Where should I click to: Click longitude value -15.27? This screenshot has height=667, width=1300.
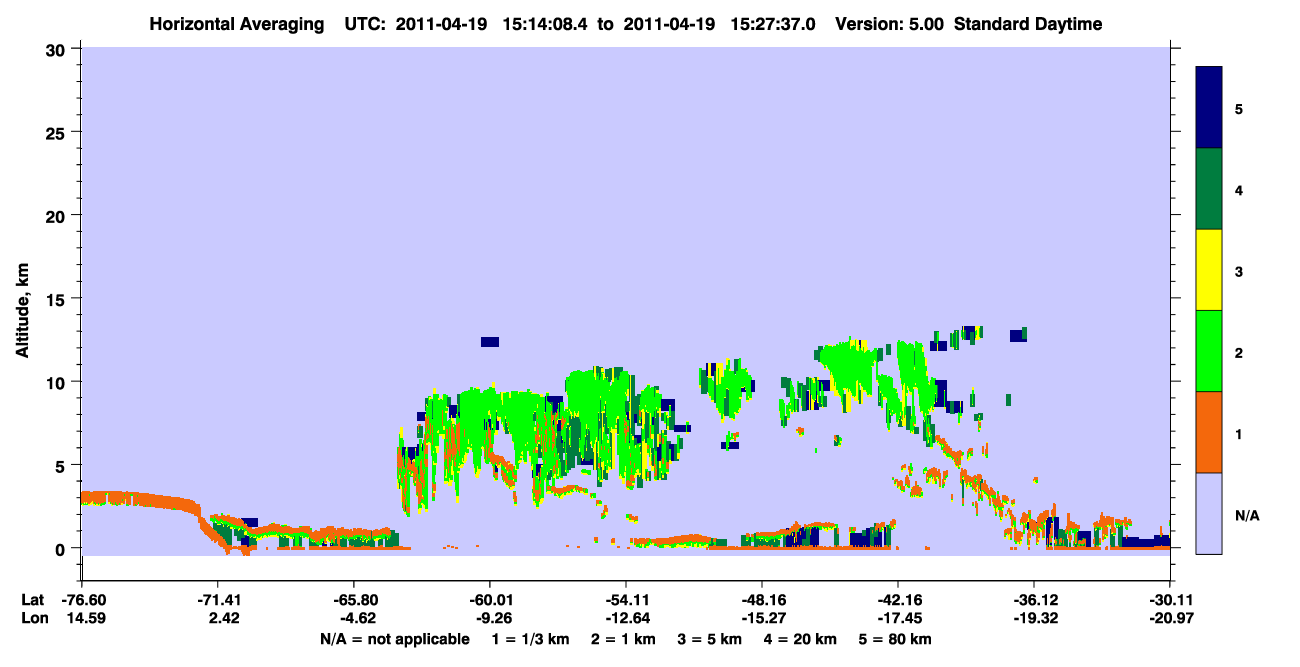(x=761, y=619)
